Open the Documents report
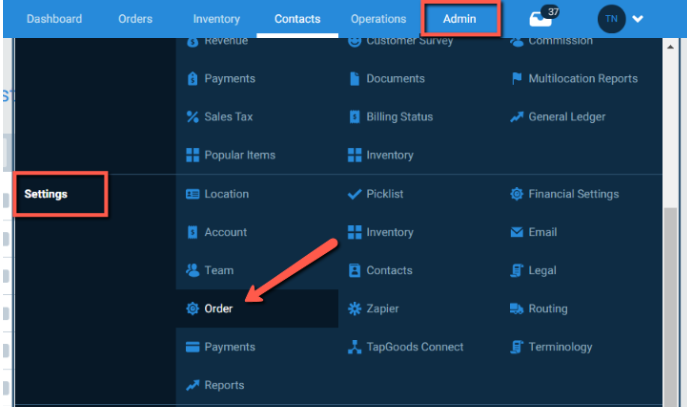 tap(395, 79)
